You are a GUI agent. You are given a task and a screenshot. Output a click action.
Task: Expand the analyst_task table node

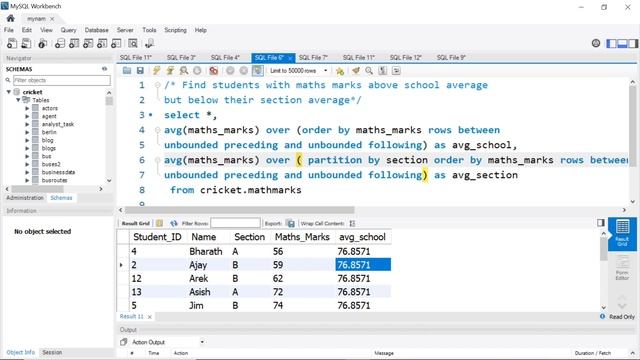pyautogui.click(x=27, y=124)
